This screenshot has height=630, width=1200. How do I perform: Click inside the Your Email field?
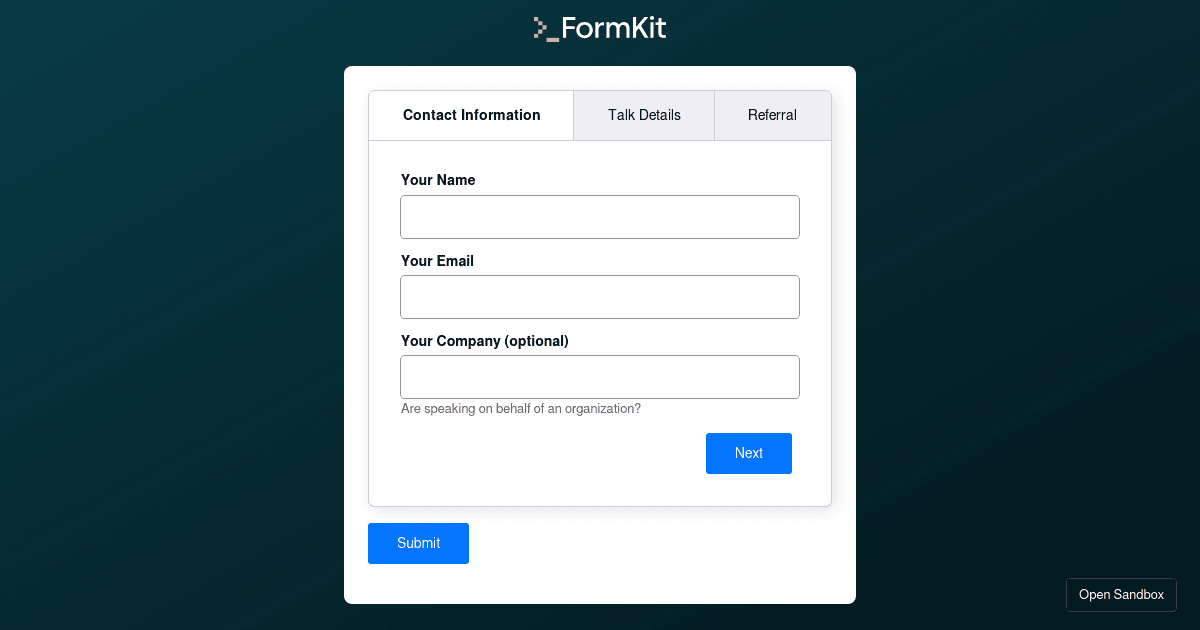(x=600, y=297)
